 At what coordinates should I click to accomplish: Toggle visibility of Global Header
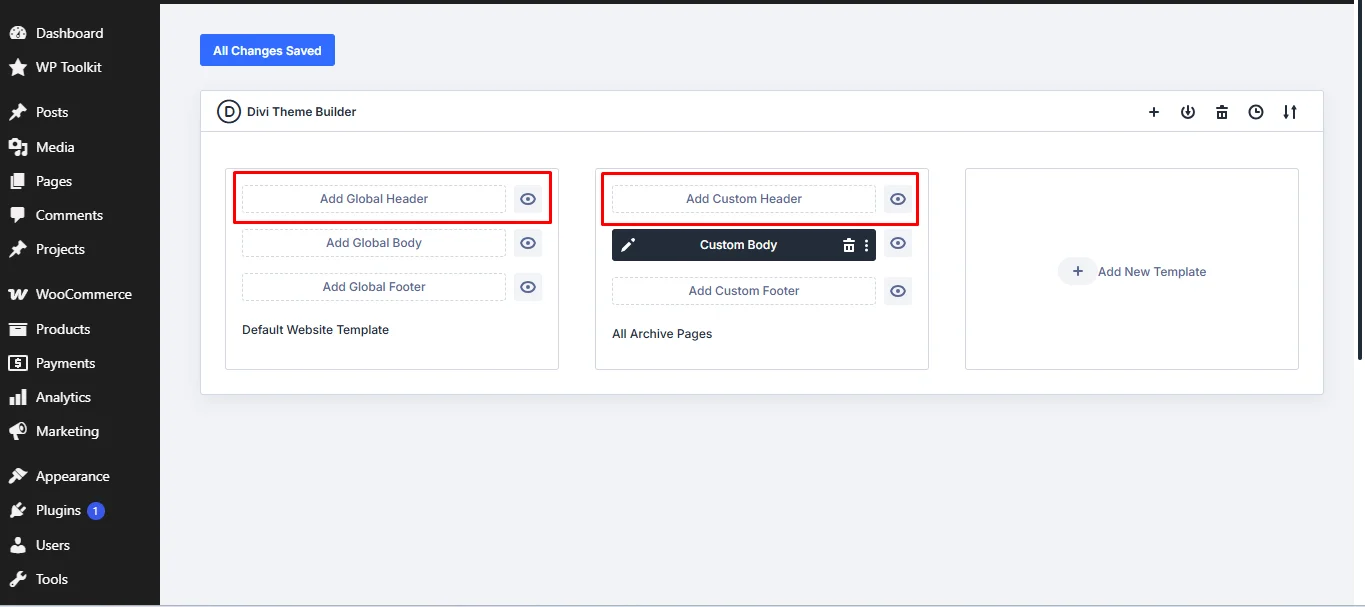pyautogui.click(x=528, y=199)
